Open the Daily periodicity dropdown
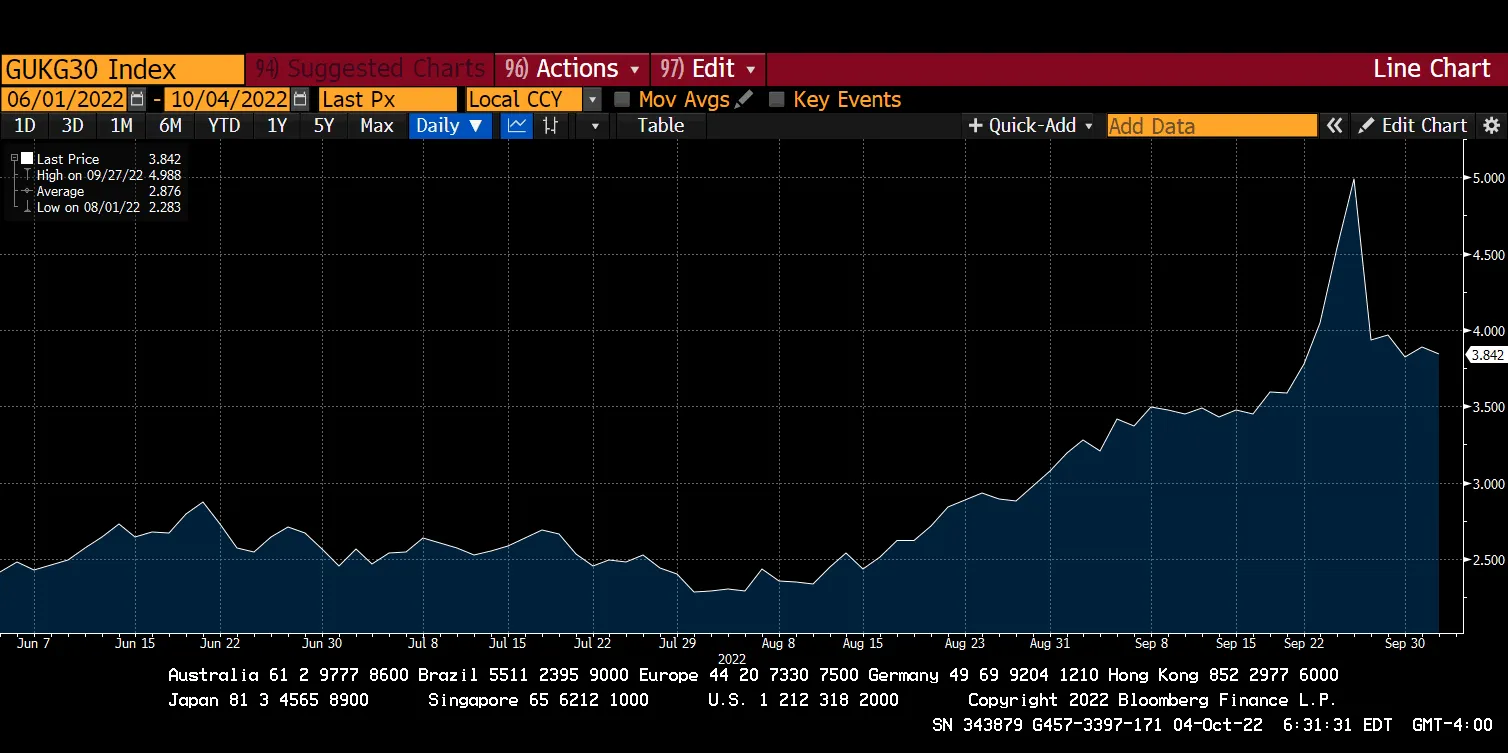Image resolution: width=1508 pixels, height=753 pixels. click(x=450, y=126)
